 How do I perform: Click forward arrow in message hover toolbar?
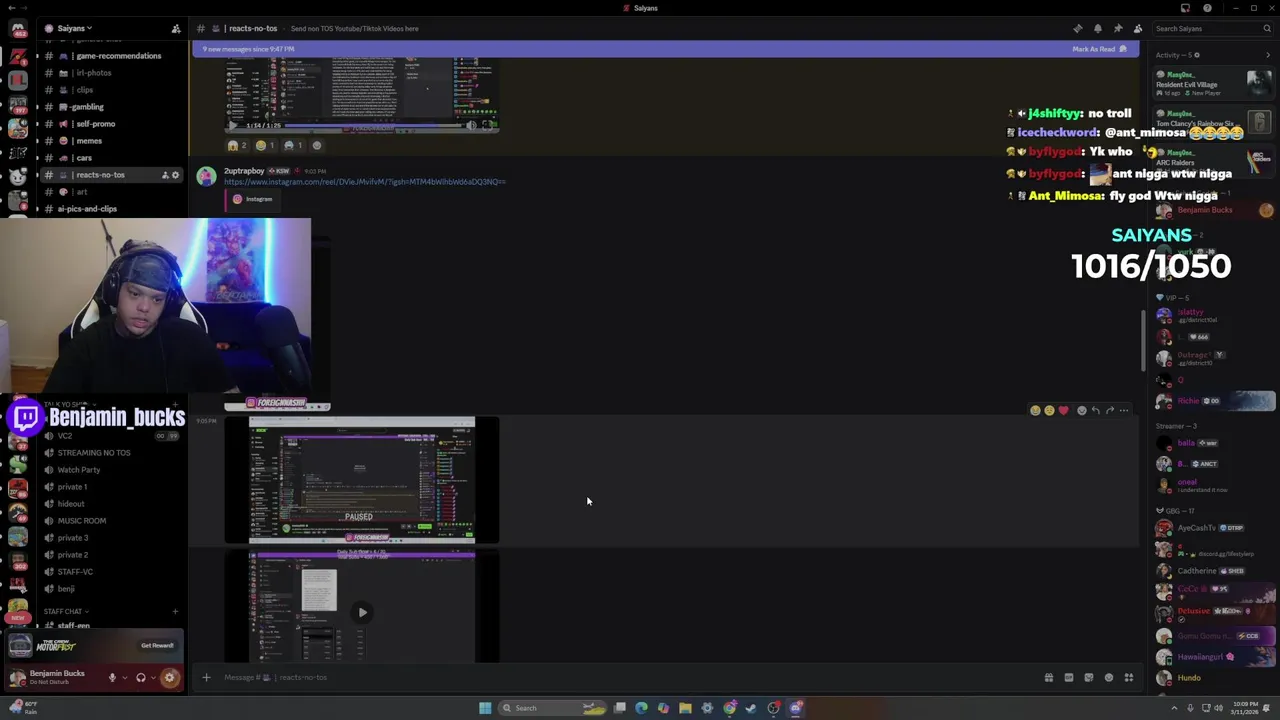point(1110,411)
